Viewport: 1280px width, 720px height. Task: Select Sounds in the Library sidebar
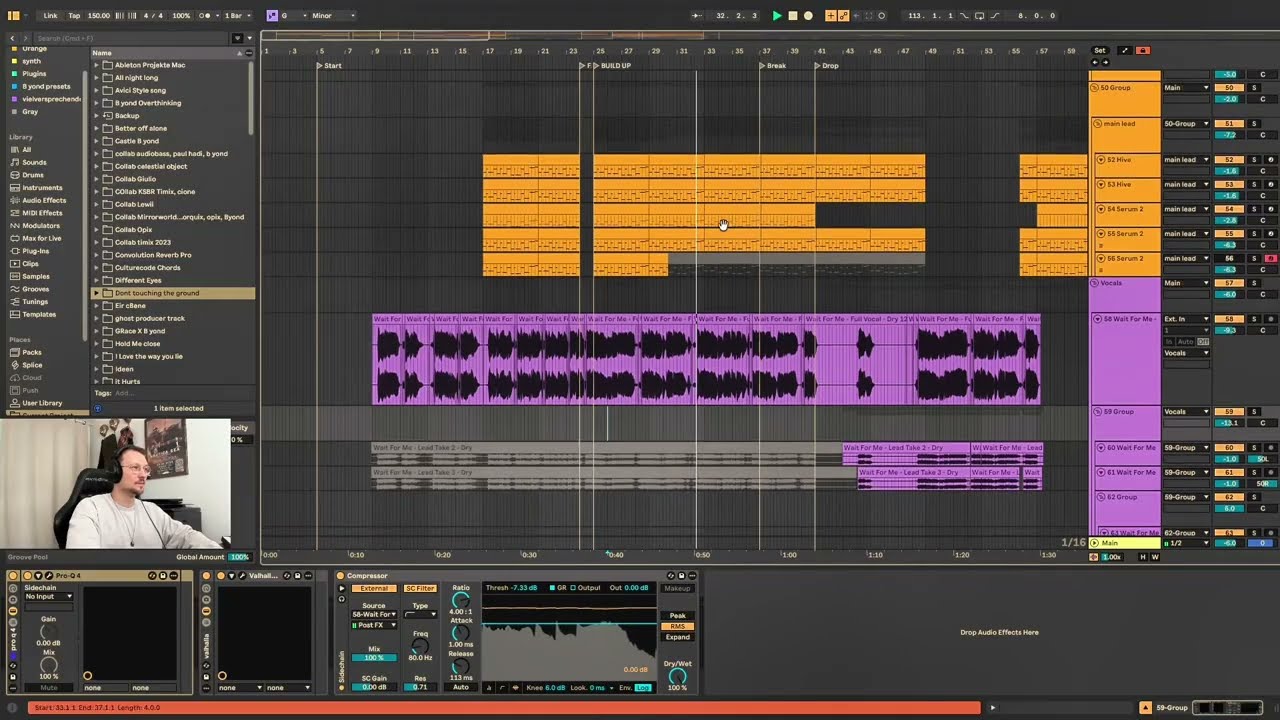click(x=34, y=162)
